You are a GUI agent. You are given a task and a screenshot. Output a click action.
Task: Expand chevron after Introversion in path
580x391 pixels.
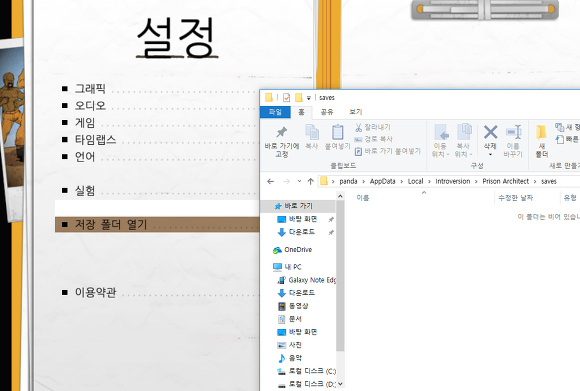click(476, 181)
